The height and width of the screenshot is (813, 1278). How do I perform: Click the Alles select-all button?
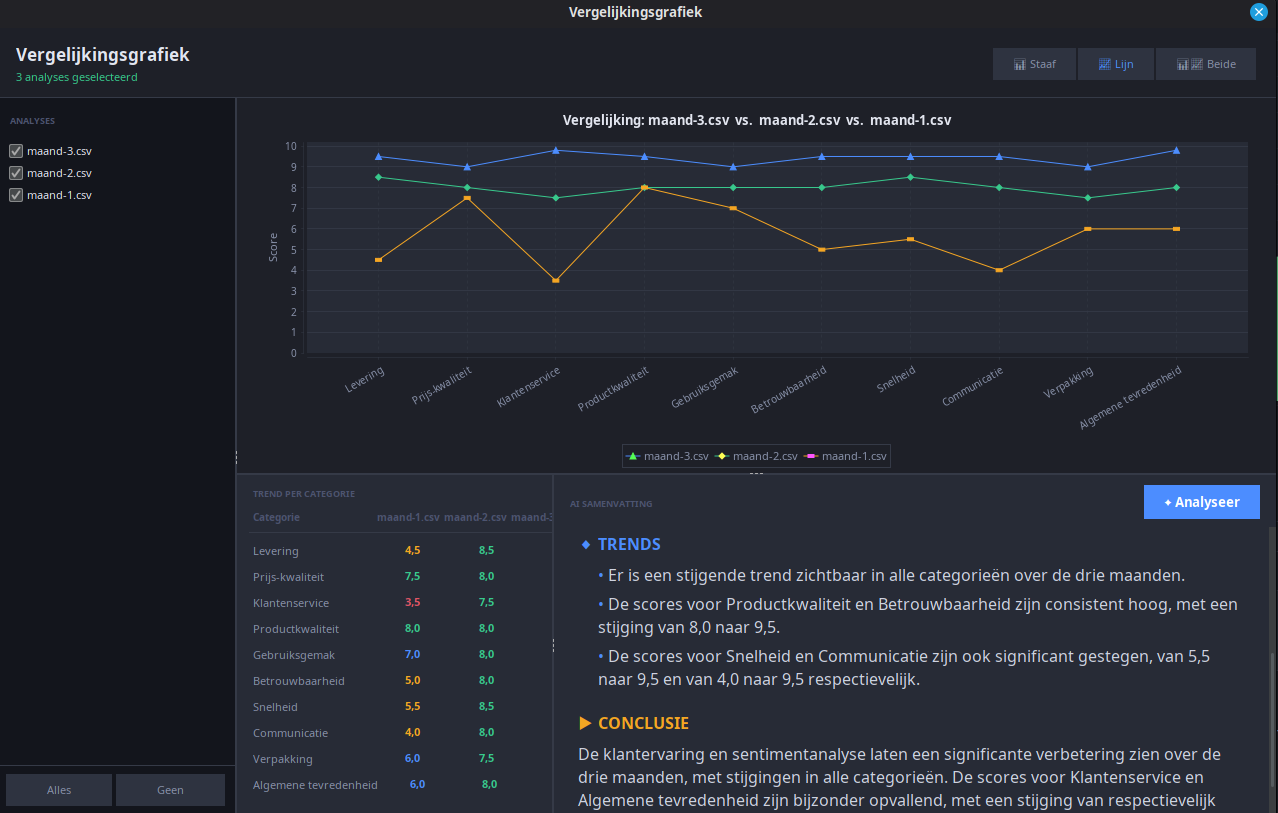point(59,790)
